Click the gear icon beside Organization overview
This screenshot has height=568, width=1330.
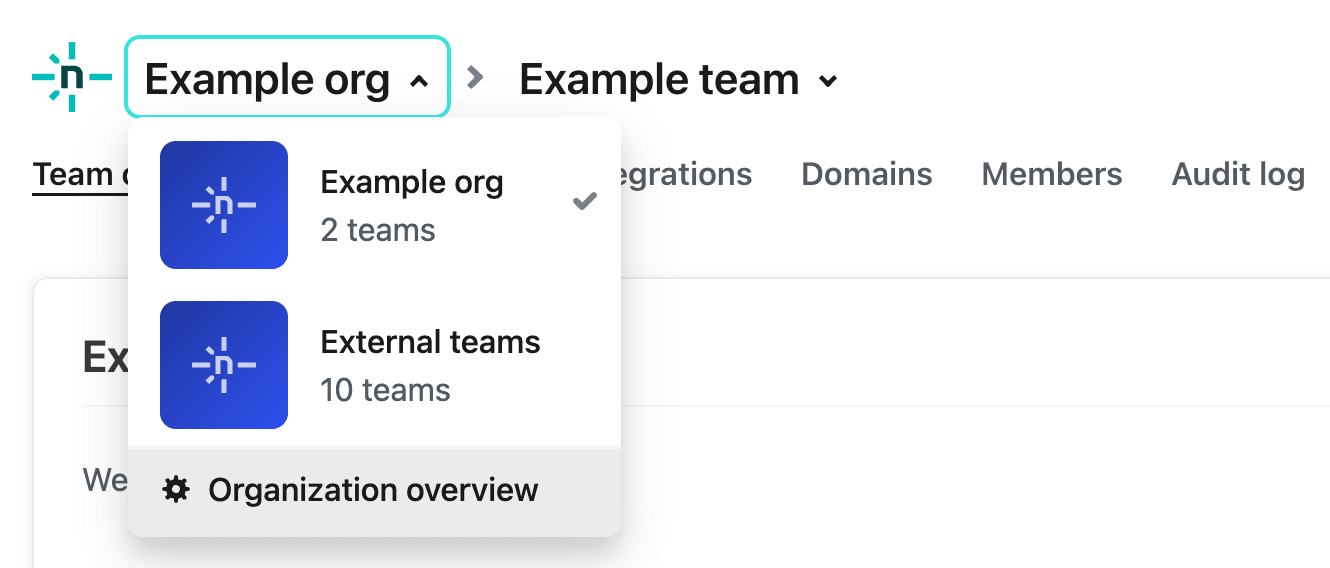point(176,490)
